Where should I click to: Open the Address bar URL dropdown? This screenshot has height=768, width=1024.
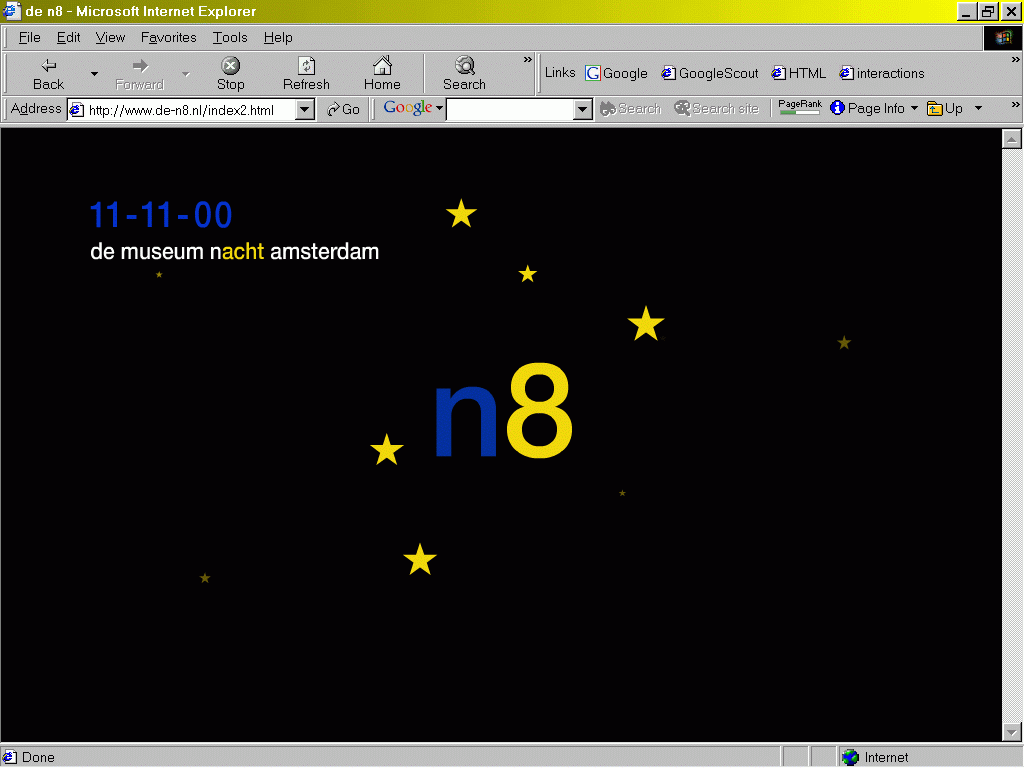[x=306, y=109]
